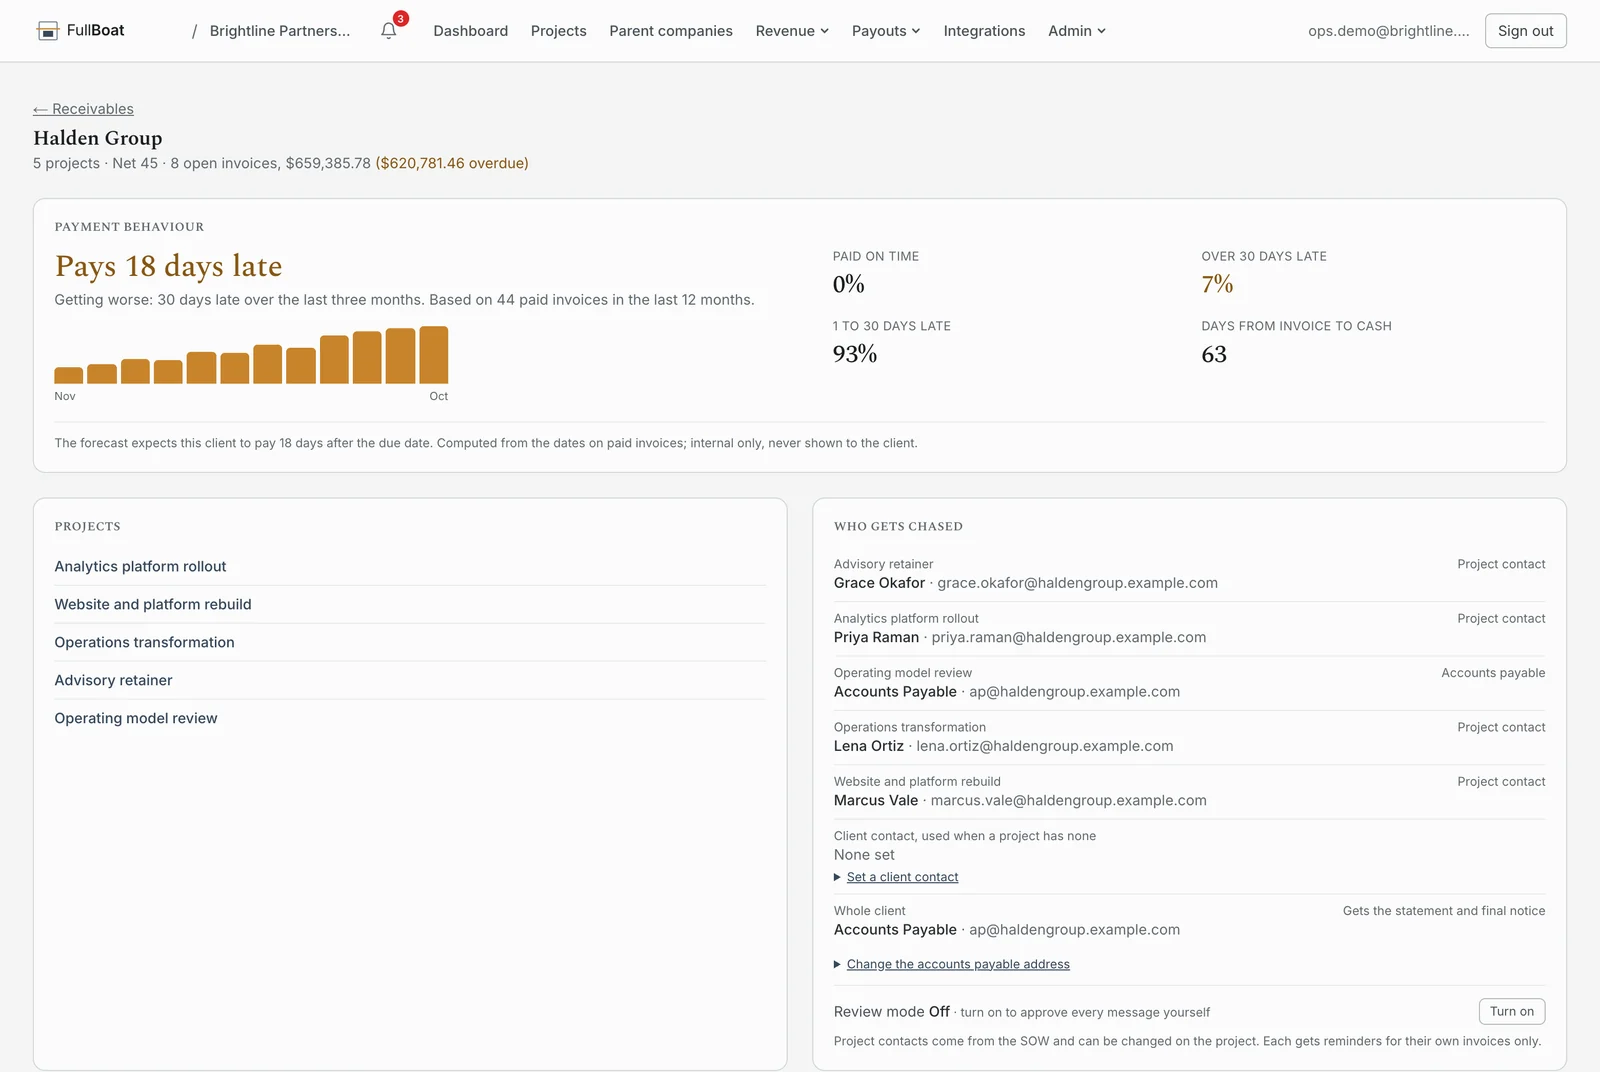Click the 'Pays 18 days late' heading

[x=168, y=266]
